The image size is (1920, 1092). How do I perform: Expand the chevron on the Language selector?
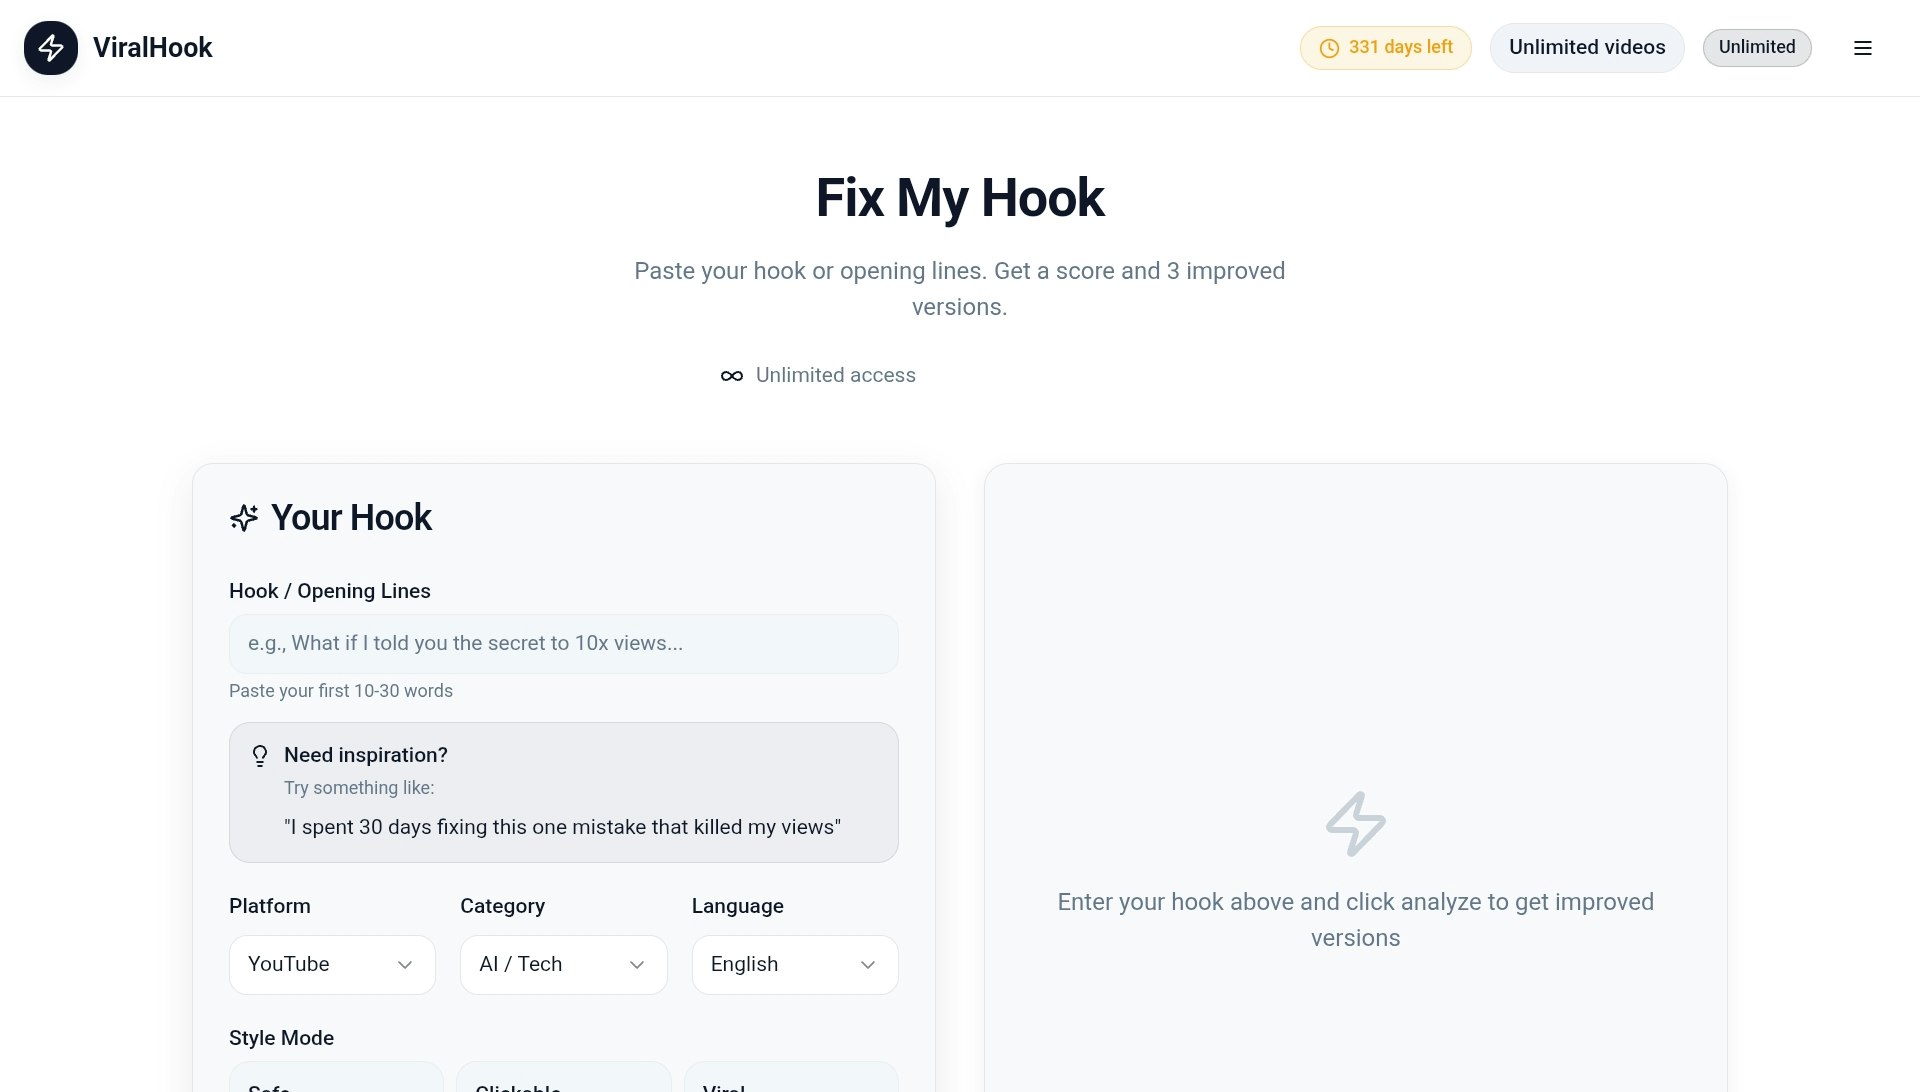point(867,964)
